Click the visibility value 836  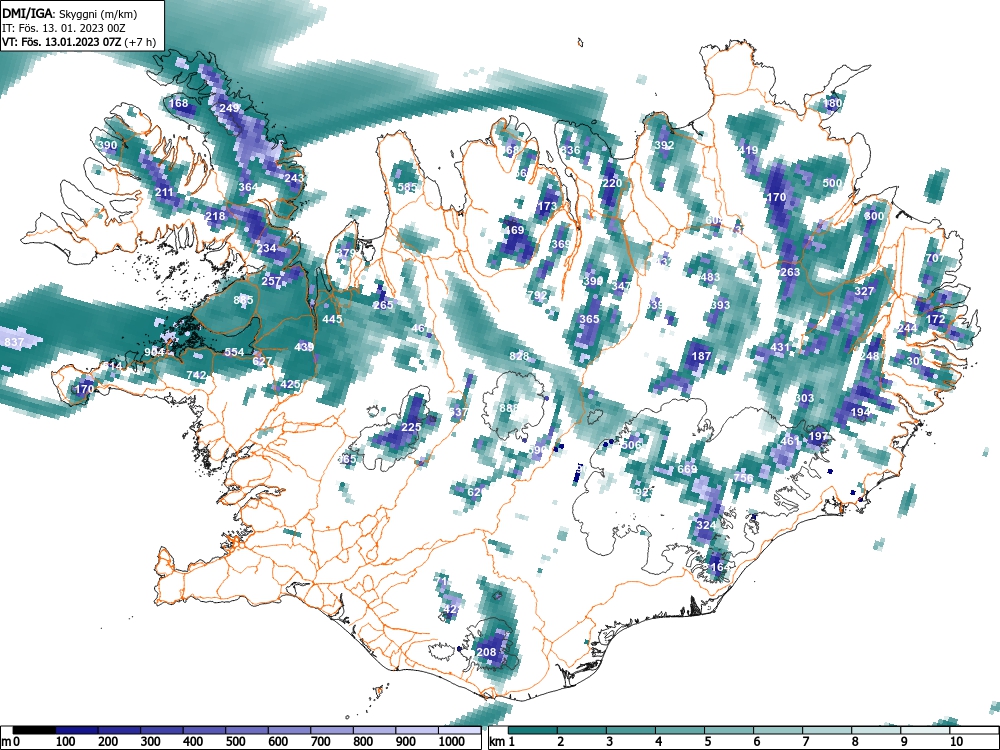tap(570, 151)
